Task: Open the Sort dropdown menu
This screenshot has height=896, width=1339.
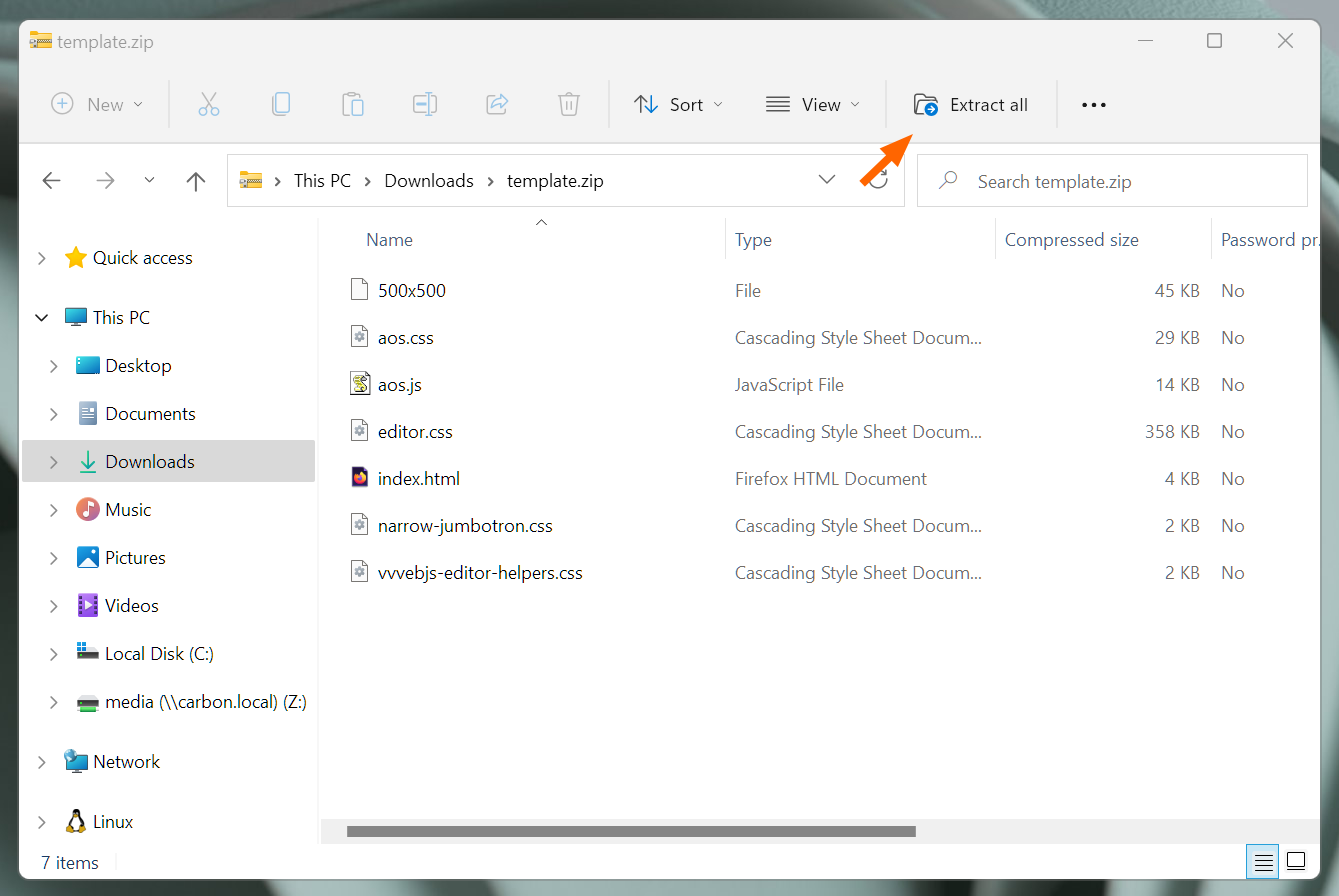Action: (x=678, y=105)
